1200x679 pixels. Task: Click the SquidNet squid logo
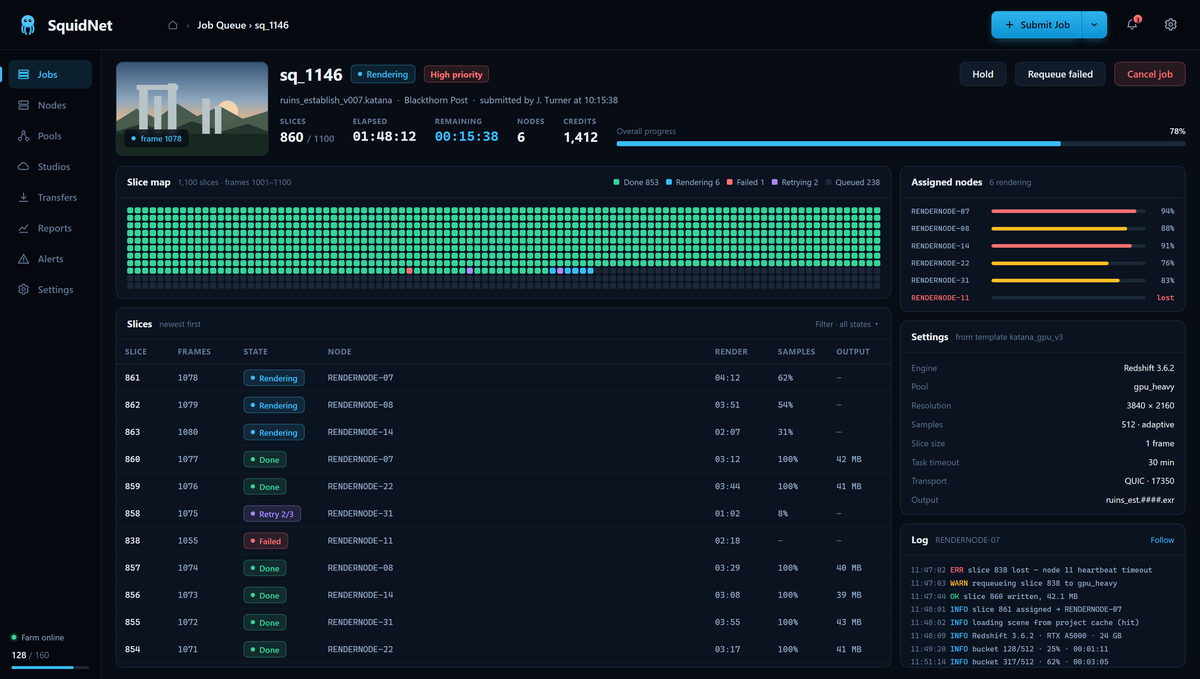click(27, 25)
